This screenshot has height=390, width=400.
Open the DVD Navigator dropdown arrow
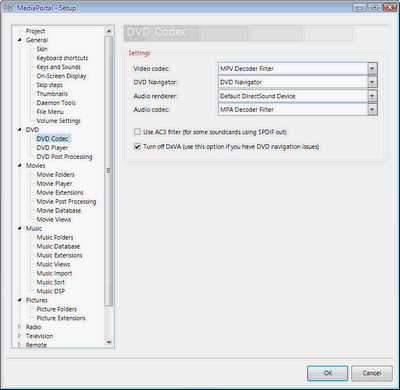372,82
